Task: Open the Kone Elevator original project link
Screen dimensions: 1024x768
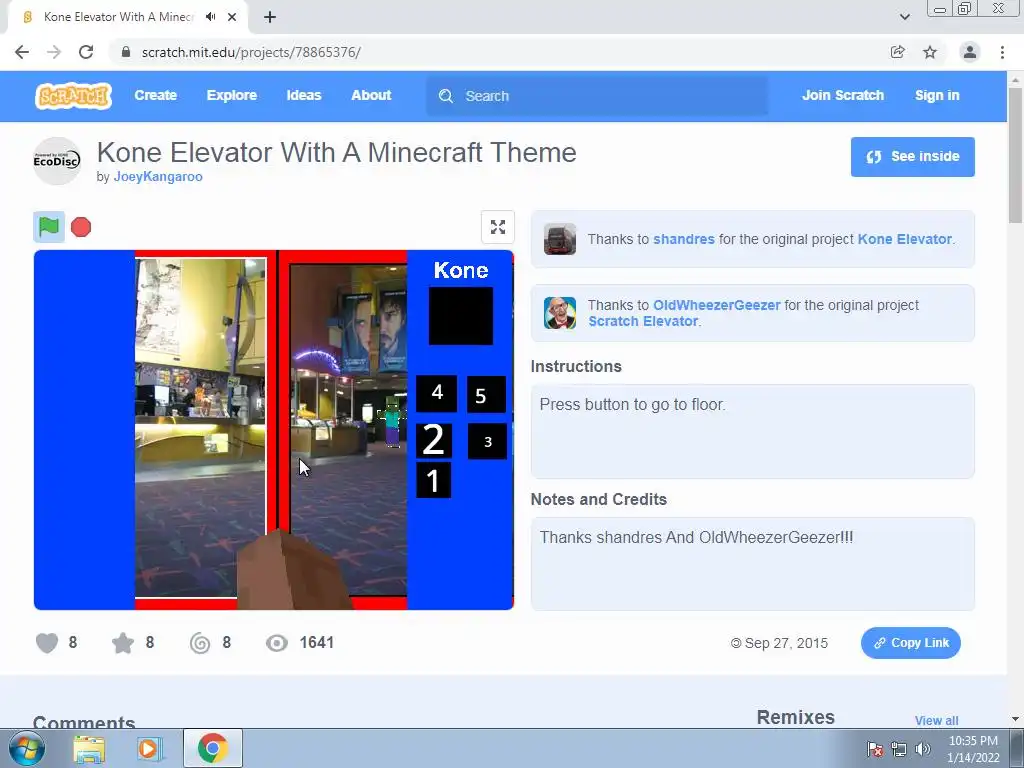Action: click(904, 239)
